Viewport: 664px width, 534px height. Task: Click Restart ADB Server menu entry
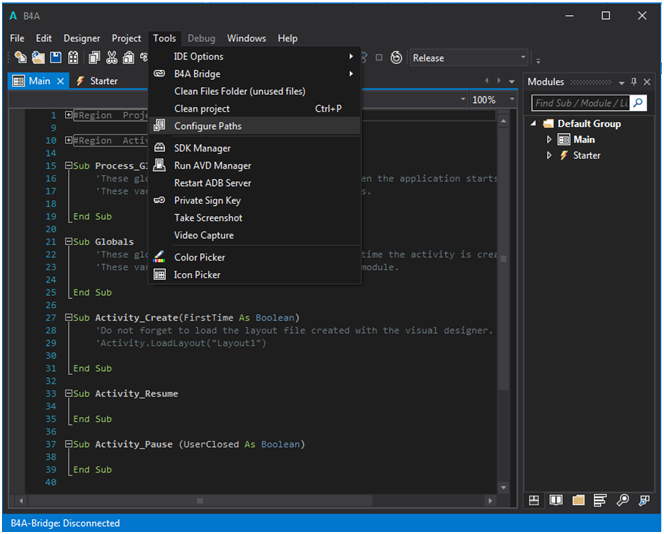coord(212,183)
